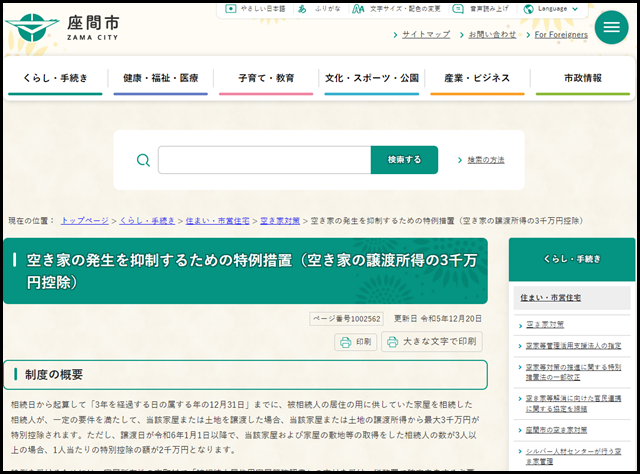Screen dimensions: 640x474
Task: Click the arrow beside 空き家対策 sidebar link
Action: (520, 326)
